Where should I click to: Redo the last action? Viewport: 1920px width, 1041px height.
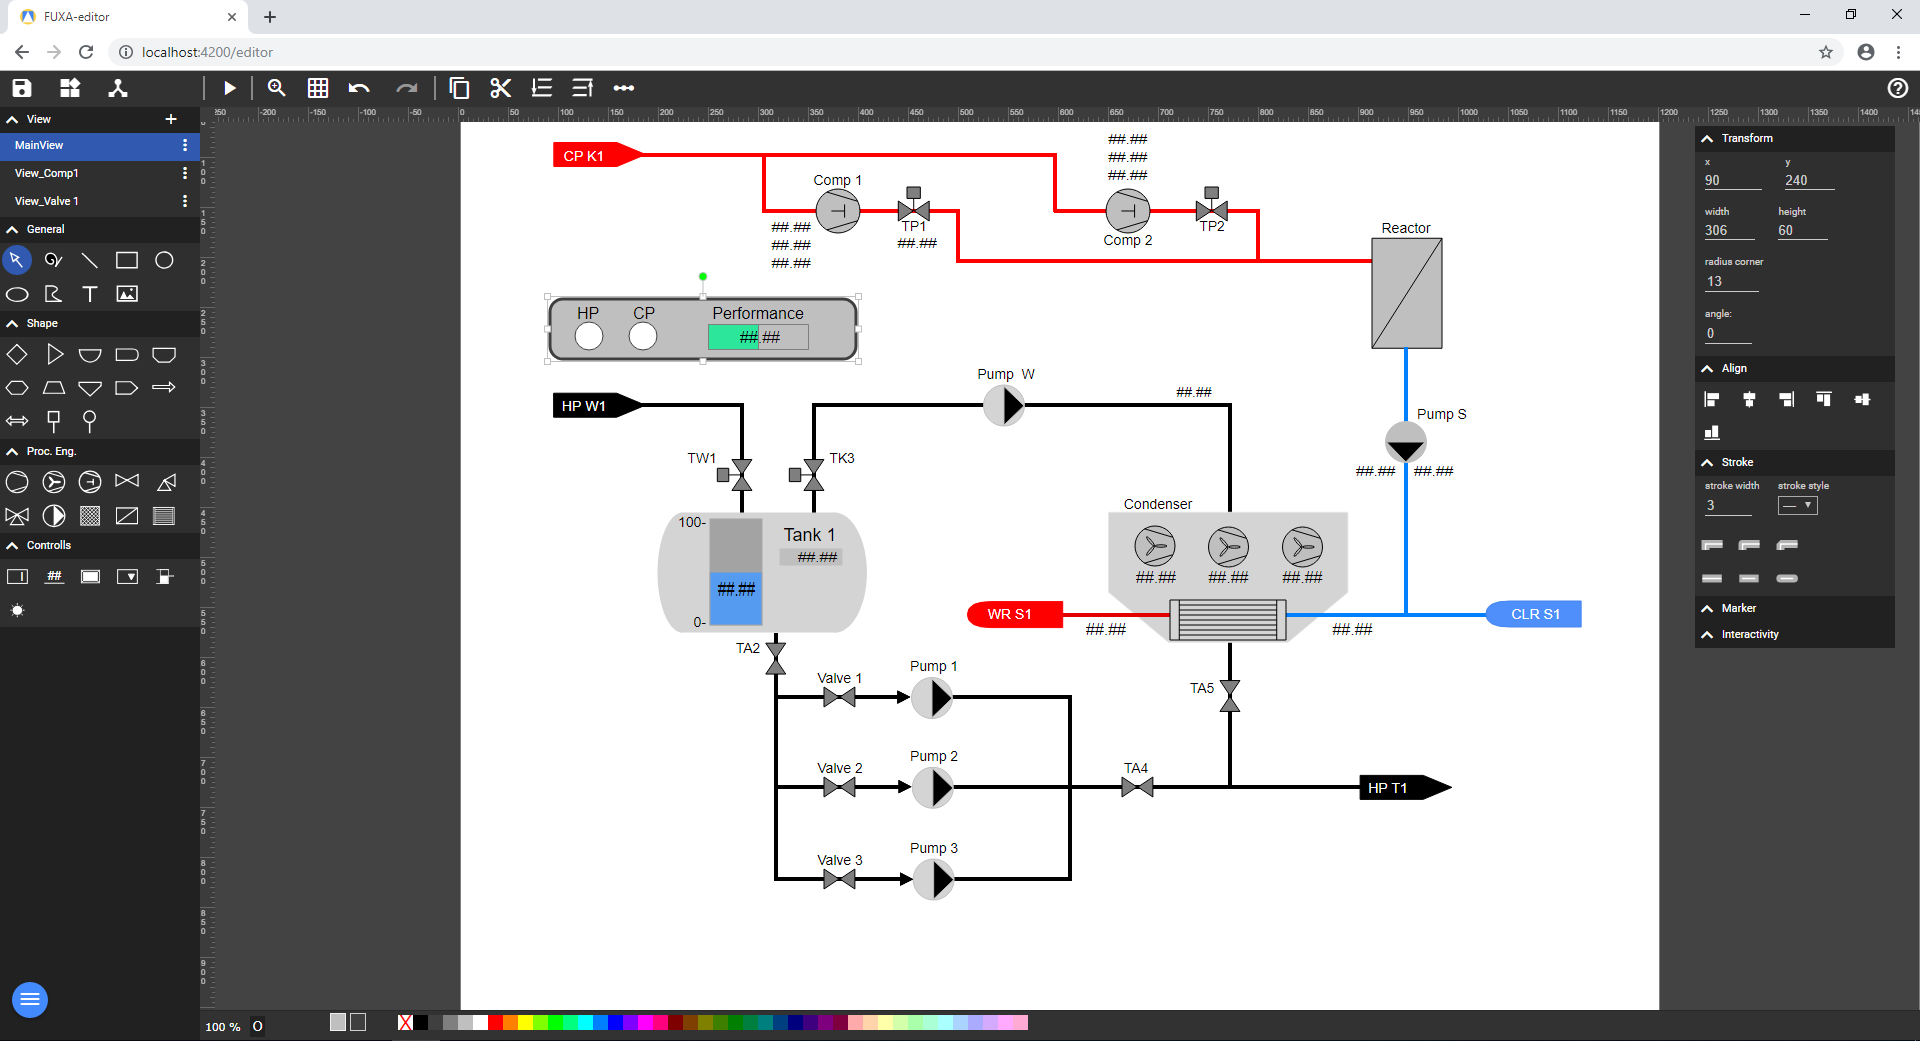coord(406,88)
